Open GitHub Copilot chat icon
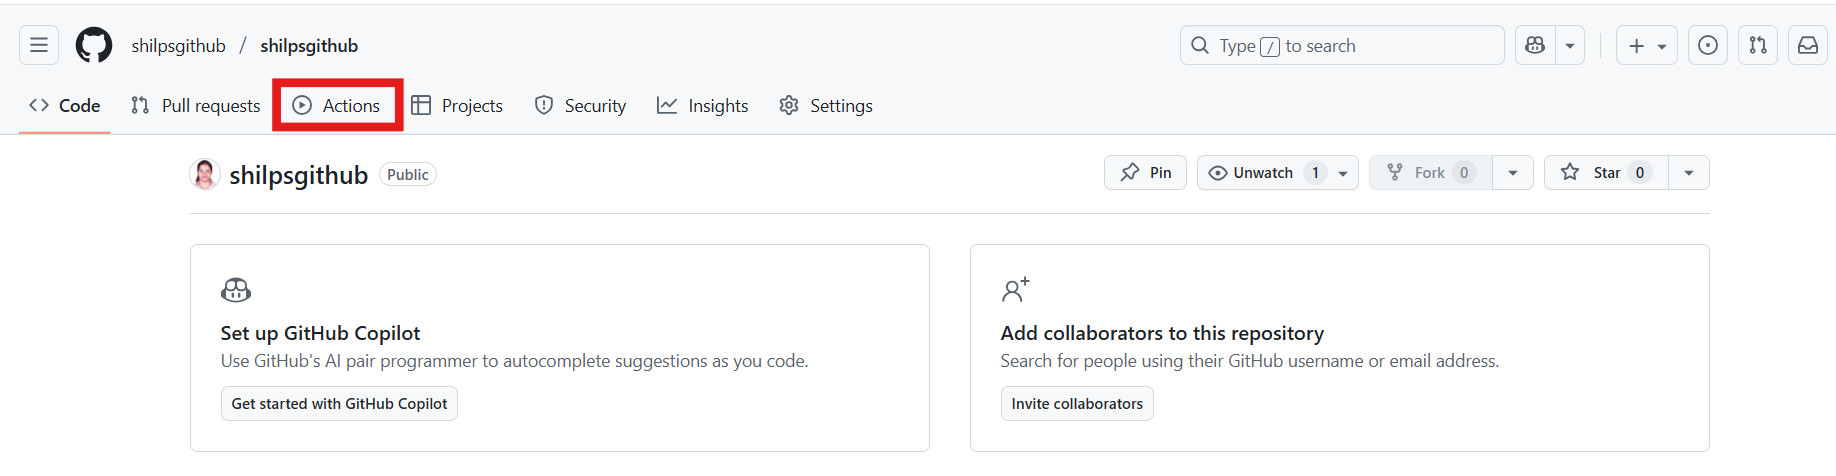The height and width of the screenshot is (476, 1836). [1535, 45]
